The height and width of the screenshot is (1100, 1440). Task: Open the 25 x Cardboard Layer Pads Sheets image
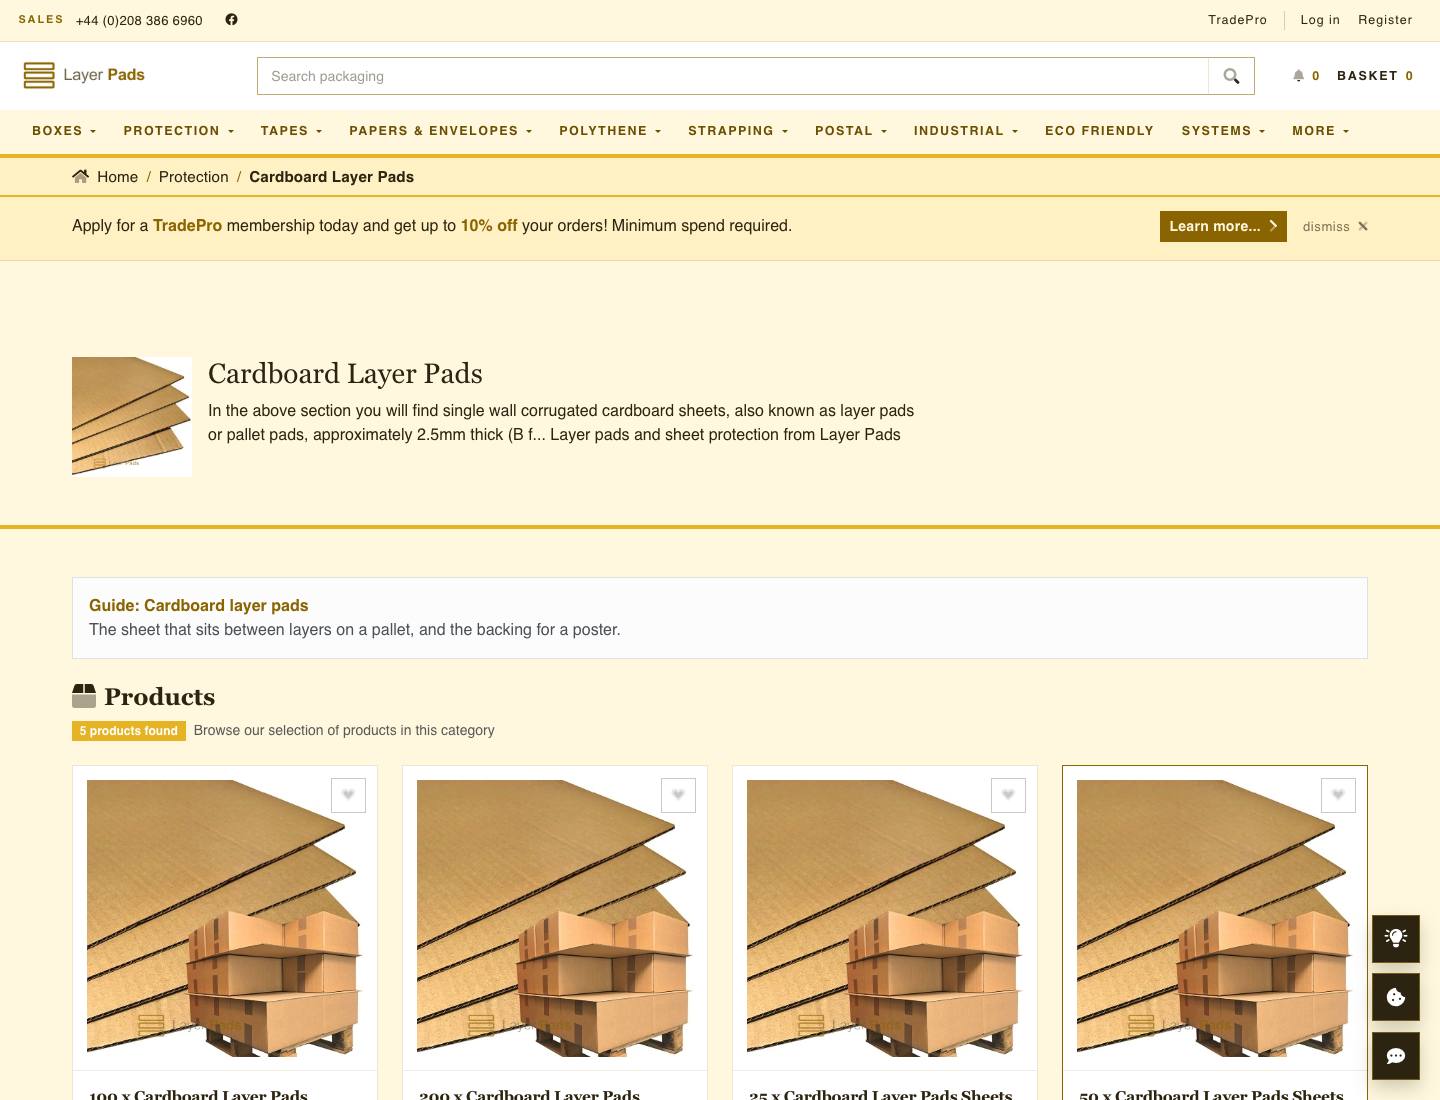[x=885, y=918]
